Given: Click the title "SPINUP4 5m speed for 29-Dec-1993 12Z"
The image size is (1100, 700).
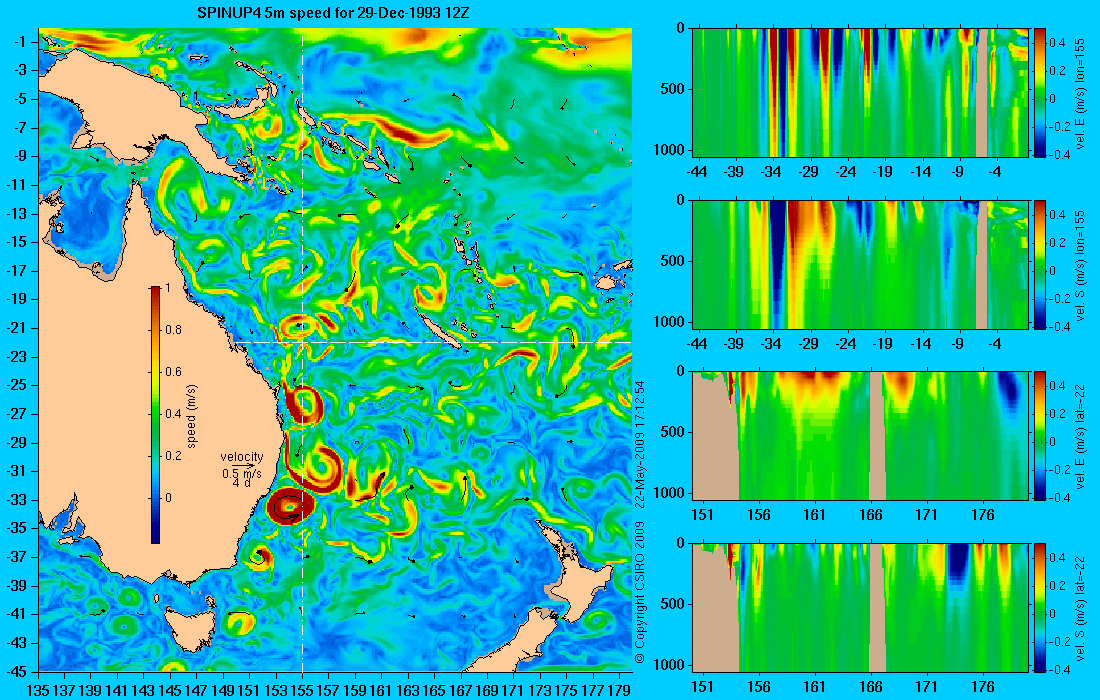Looking at the screenshot, I should (x=335, y=13).
